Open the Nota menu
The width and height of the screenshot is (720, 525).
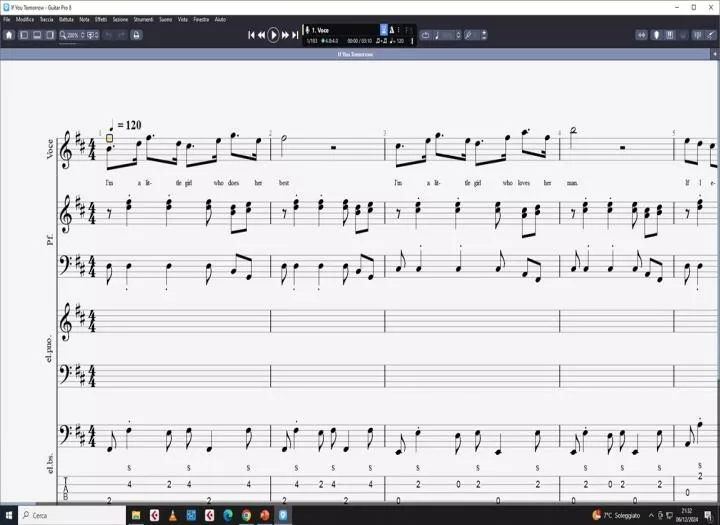pyautogui.click(x=84, y=19)
